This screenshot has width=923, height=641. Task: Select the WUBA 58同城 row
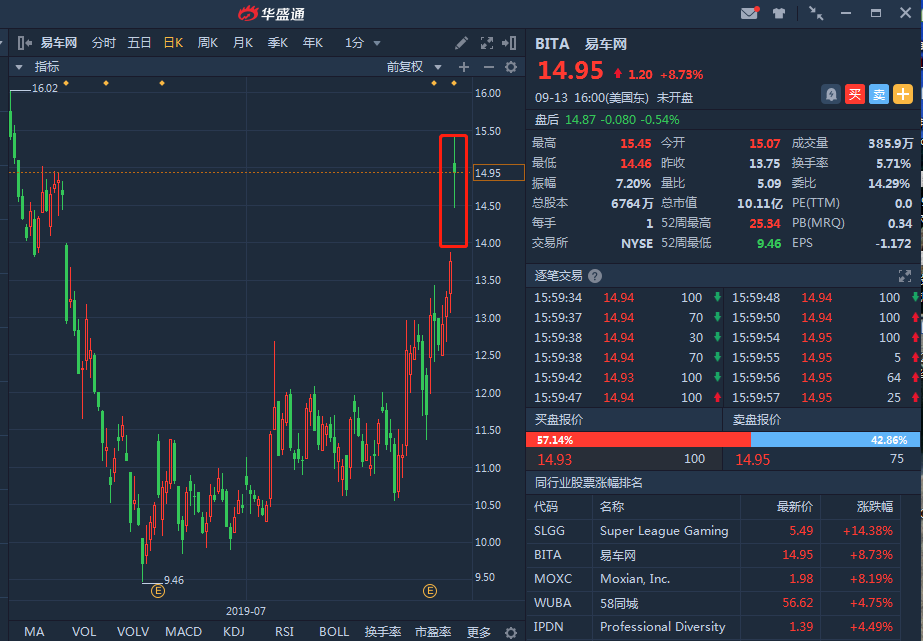(713, 603)
